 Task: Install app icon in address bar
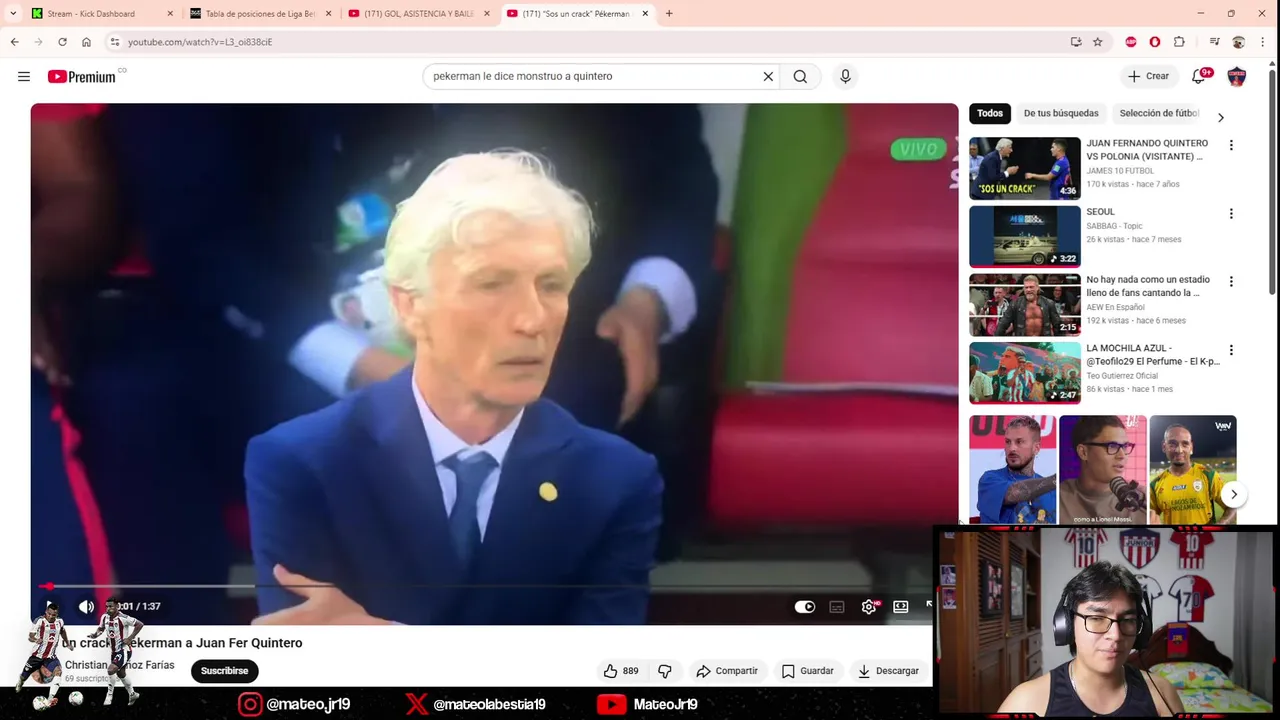pyautogui.click(x=1075, y=42)
